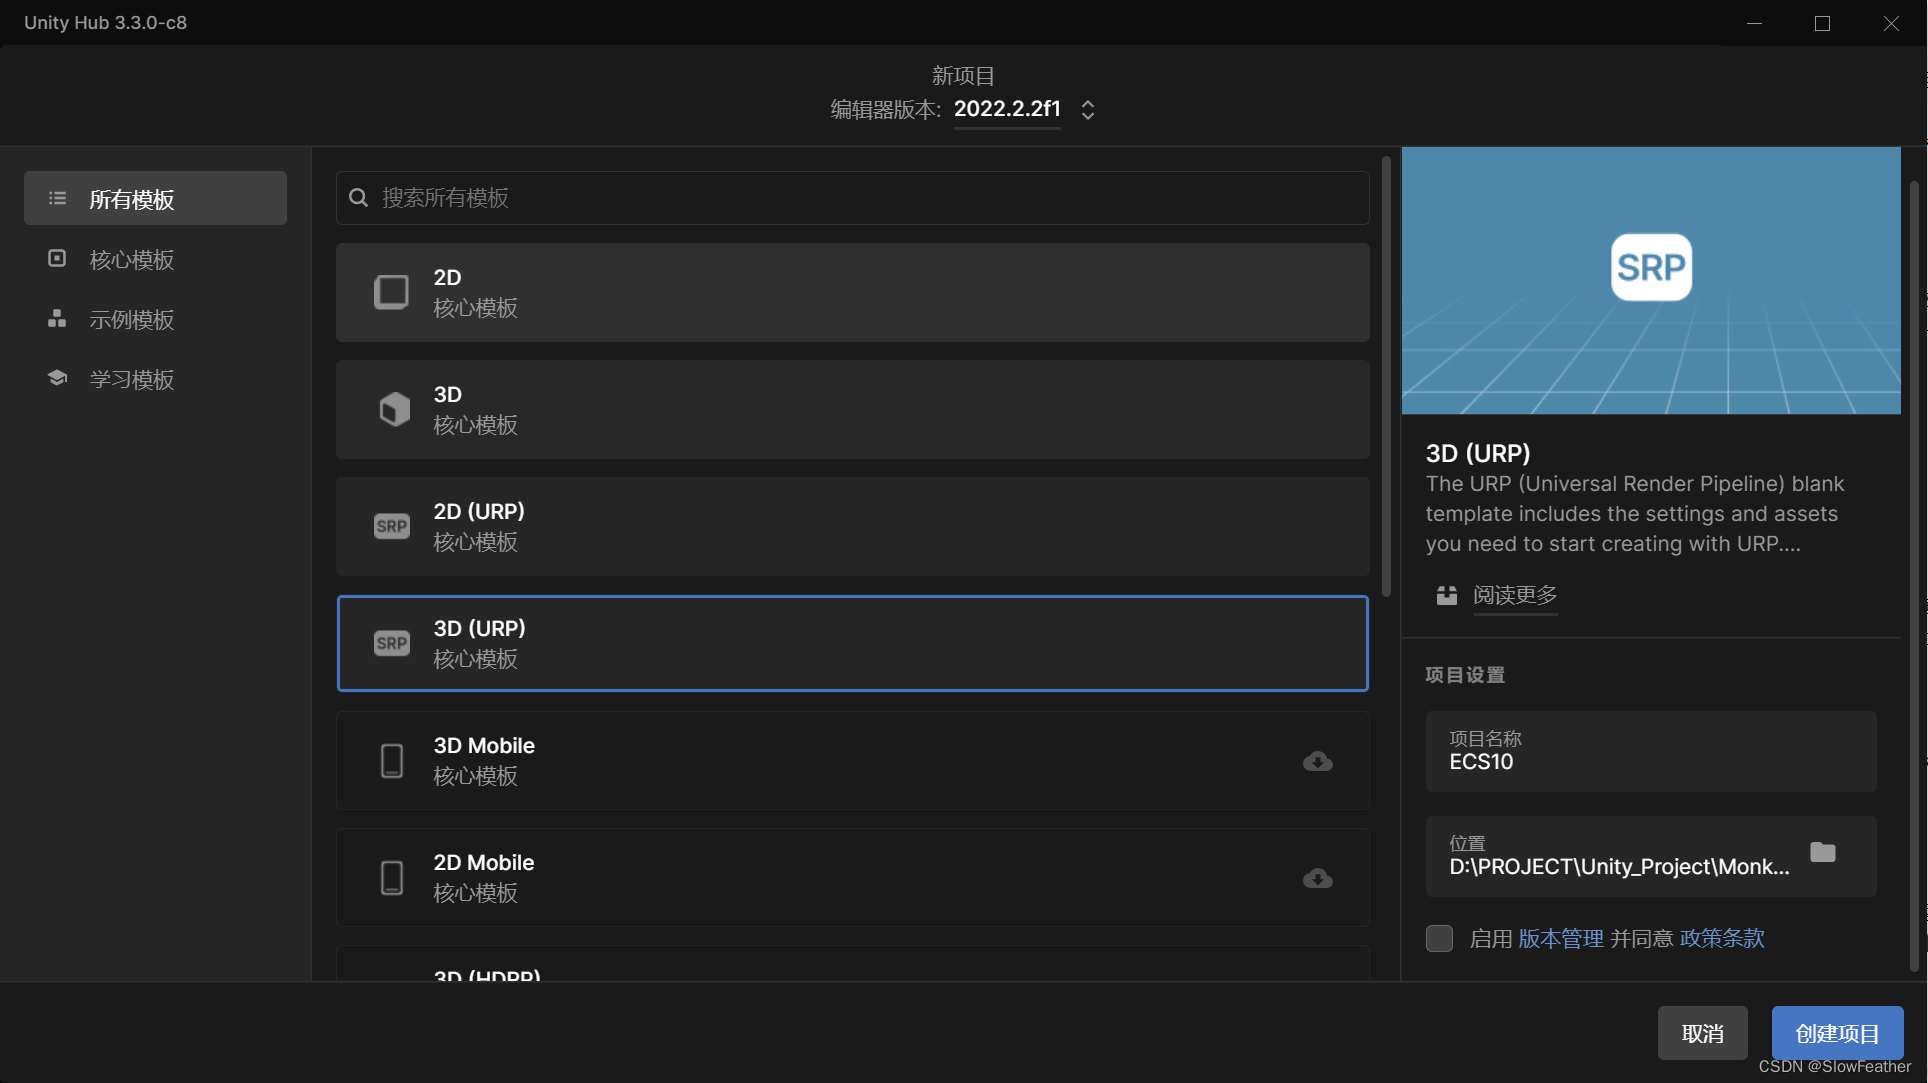Choose the 2D (URP) template
The height and width of the screenshot is (1083, 1928).
852,526
